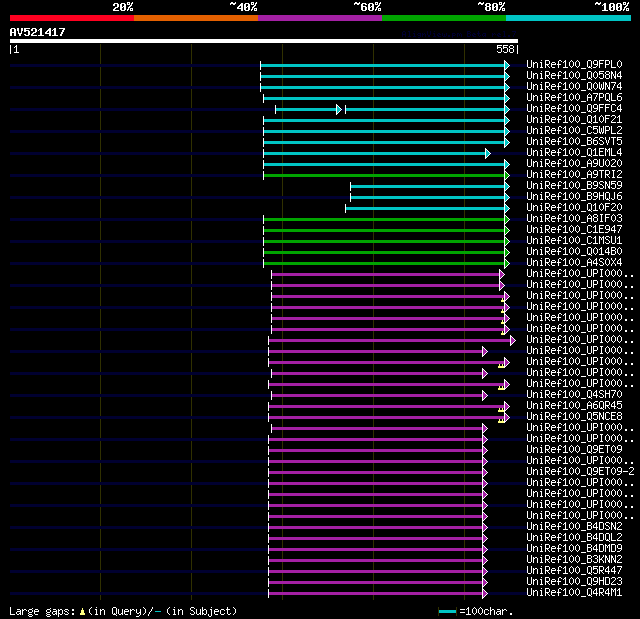Select the UniRef100_Q014B0 label

[x=574, y=252]
